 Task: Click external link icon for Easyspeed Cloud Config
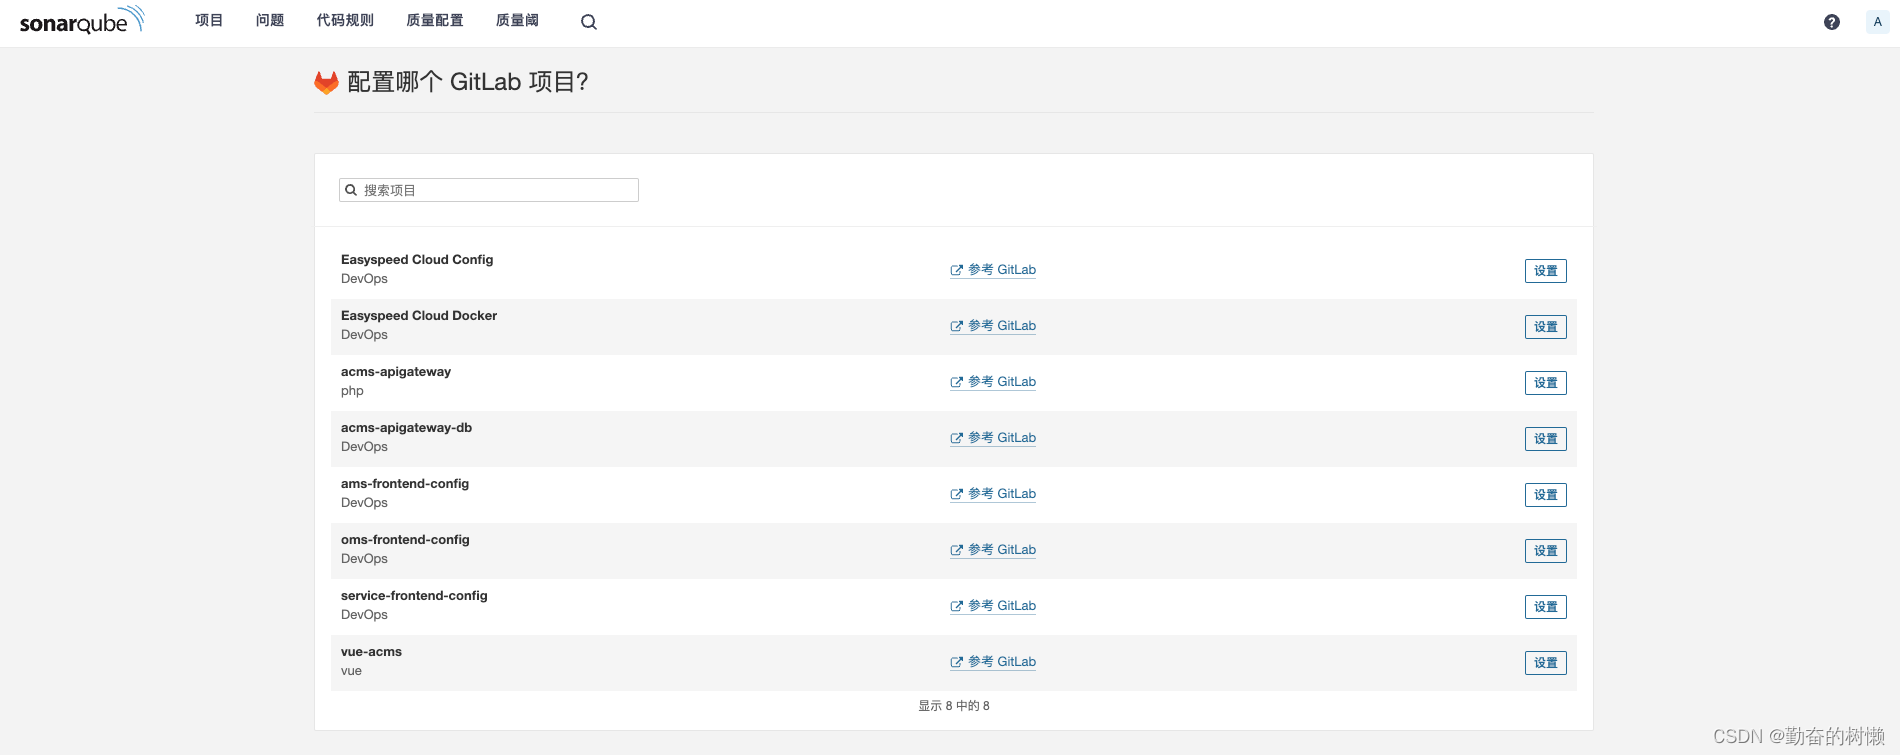coord(957,270)
